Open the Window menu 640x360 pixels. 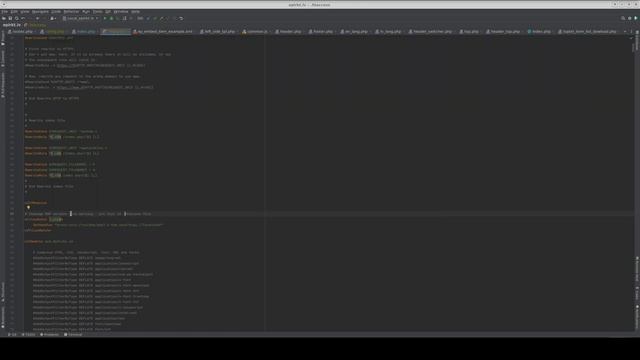click(x=120, y=12)
